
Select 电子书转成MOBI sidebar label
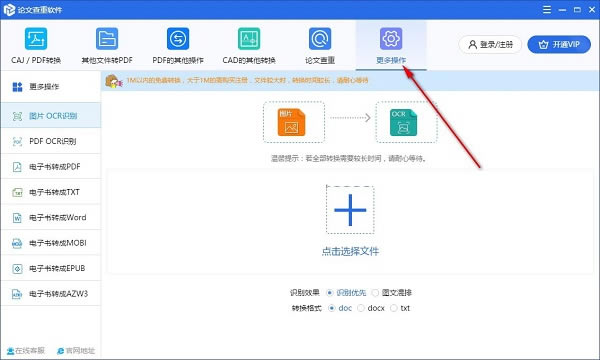(x=58, y=243)
